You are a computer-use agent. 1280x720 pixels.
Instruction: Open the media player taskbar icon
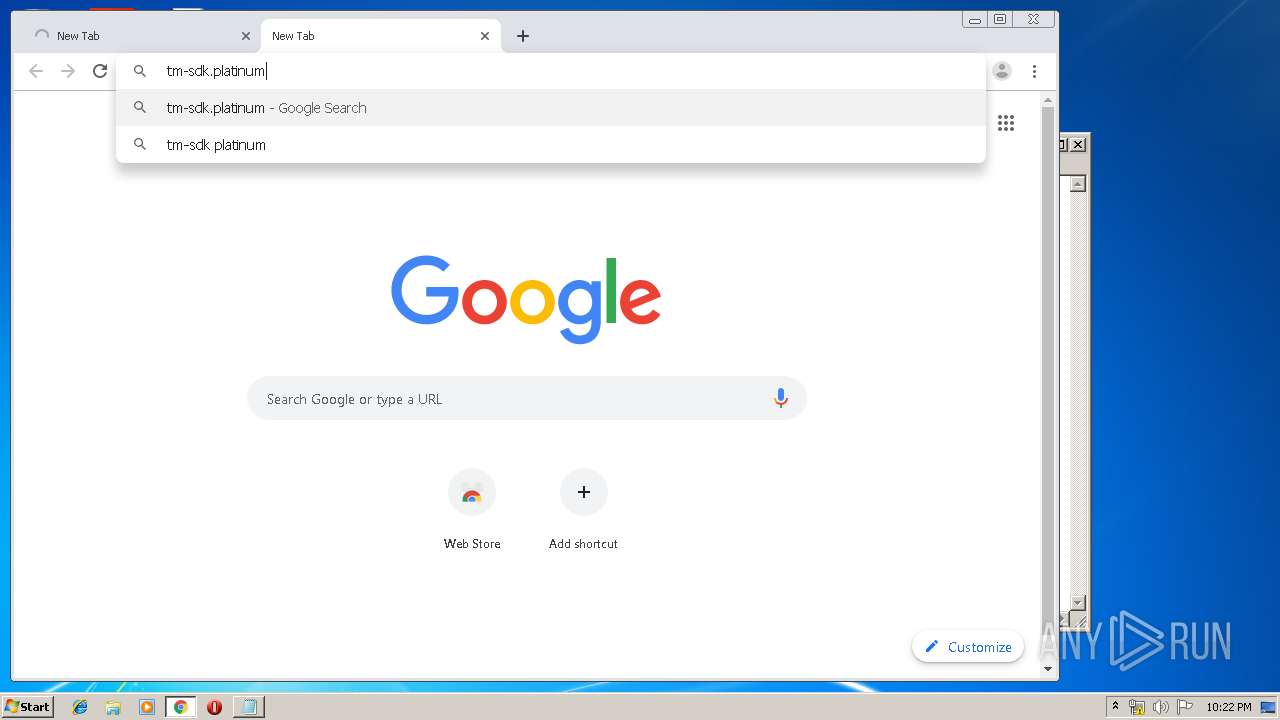pos(147,707)
